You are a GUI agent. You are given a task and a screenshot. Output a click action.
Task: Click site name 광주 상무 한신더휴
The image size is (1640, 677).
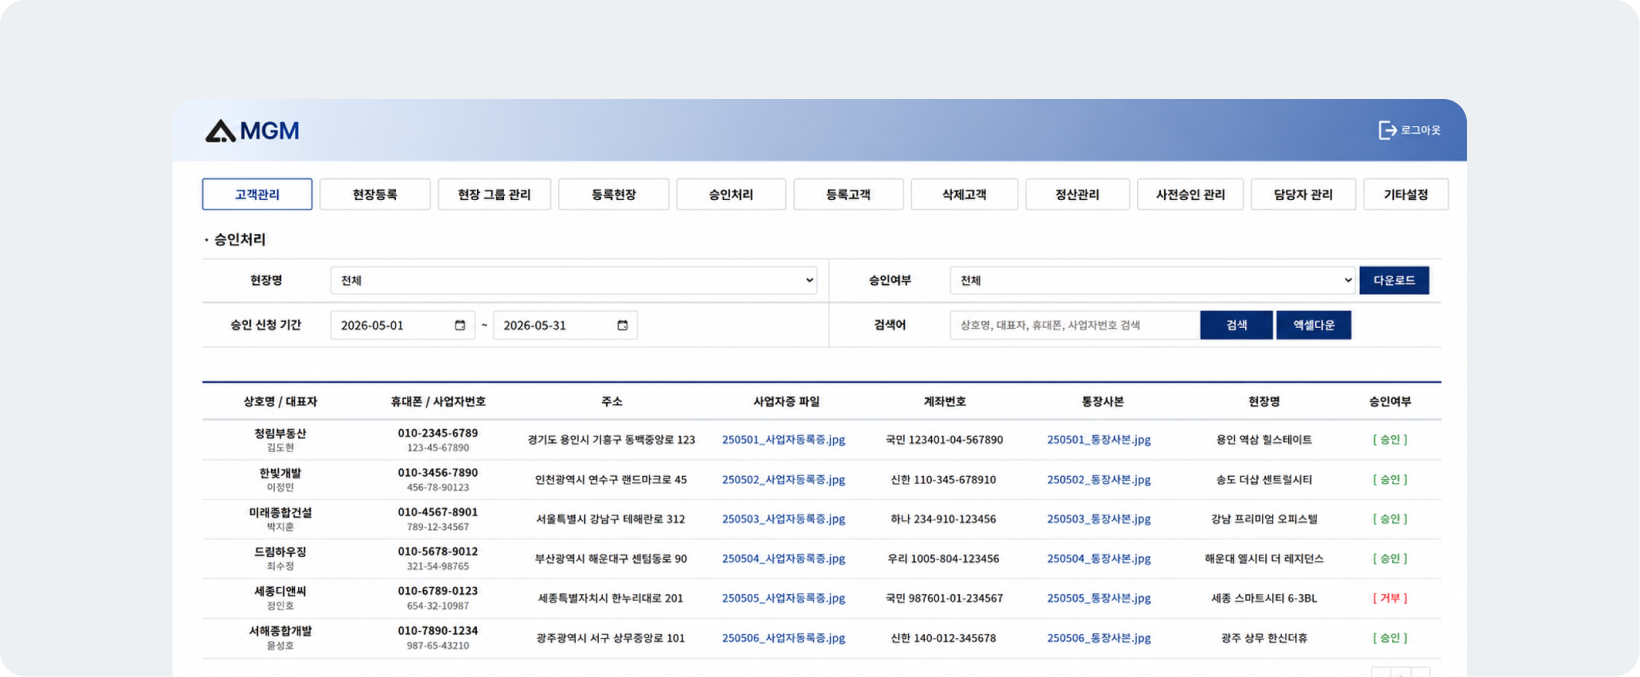[1264, 638]
